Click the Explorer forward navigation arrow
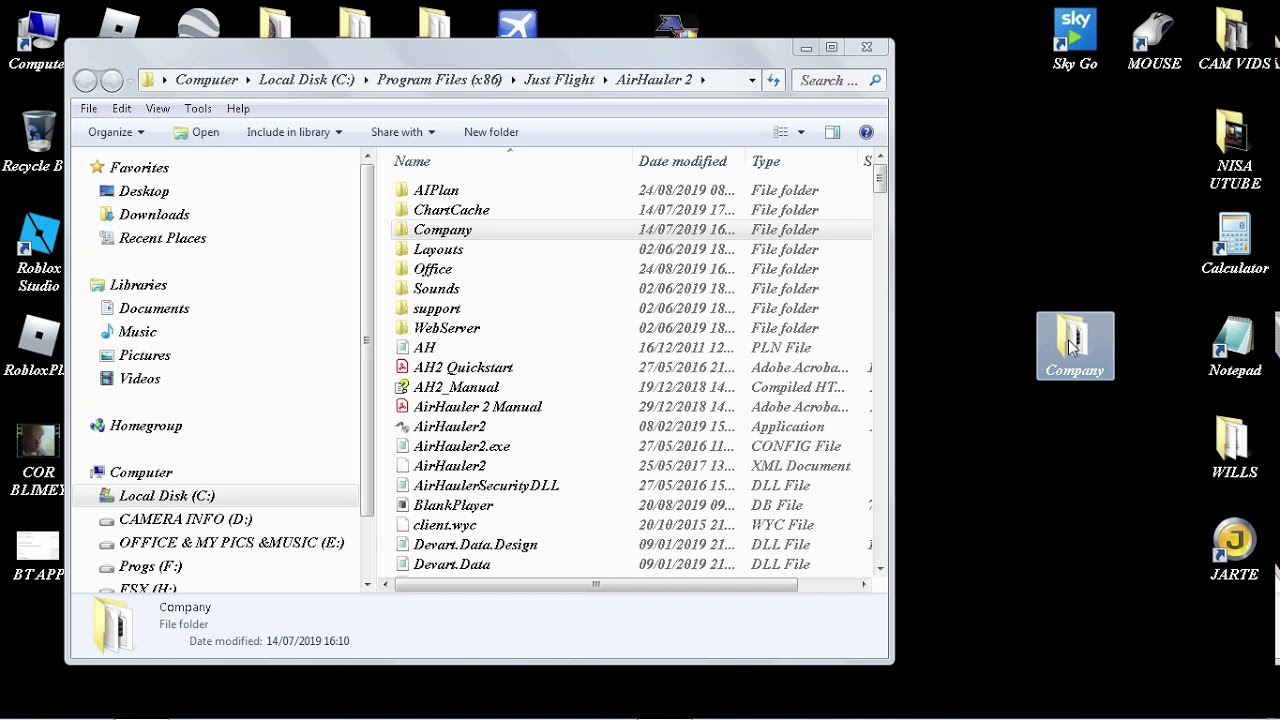 click(112, 80)
